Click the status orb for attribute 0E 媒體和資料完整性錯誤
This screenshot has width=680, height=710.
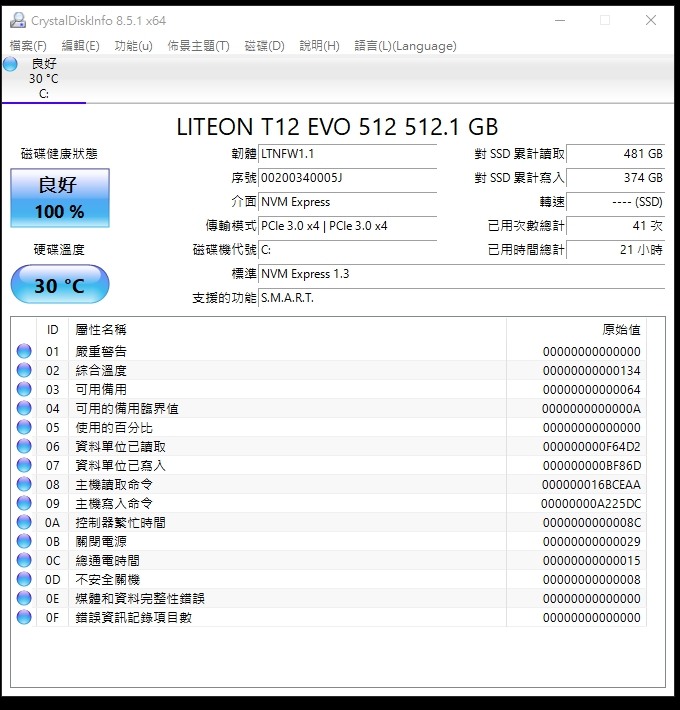tap(24, 599)
